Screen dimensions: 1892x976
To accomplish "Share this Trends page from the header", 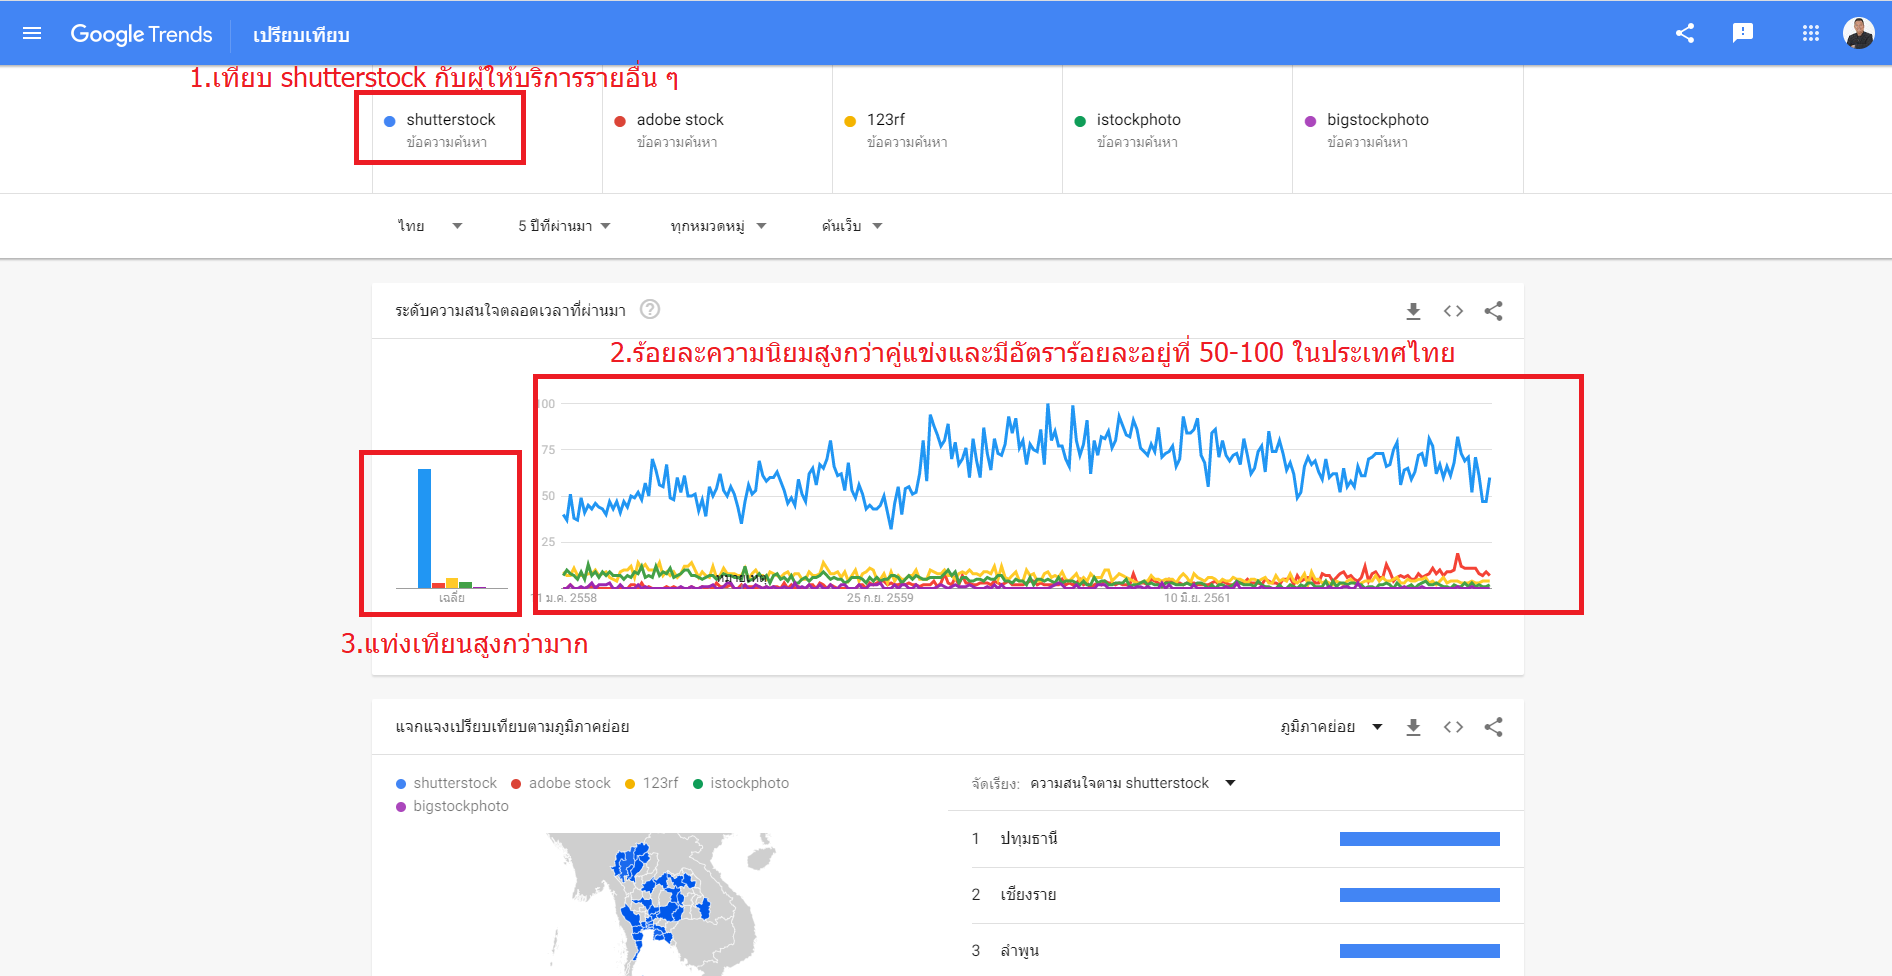I will coord(1685,33).
